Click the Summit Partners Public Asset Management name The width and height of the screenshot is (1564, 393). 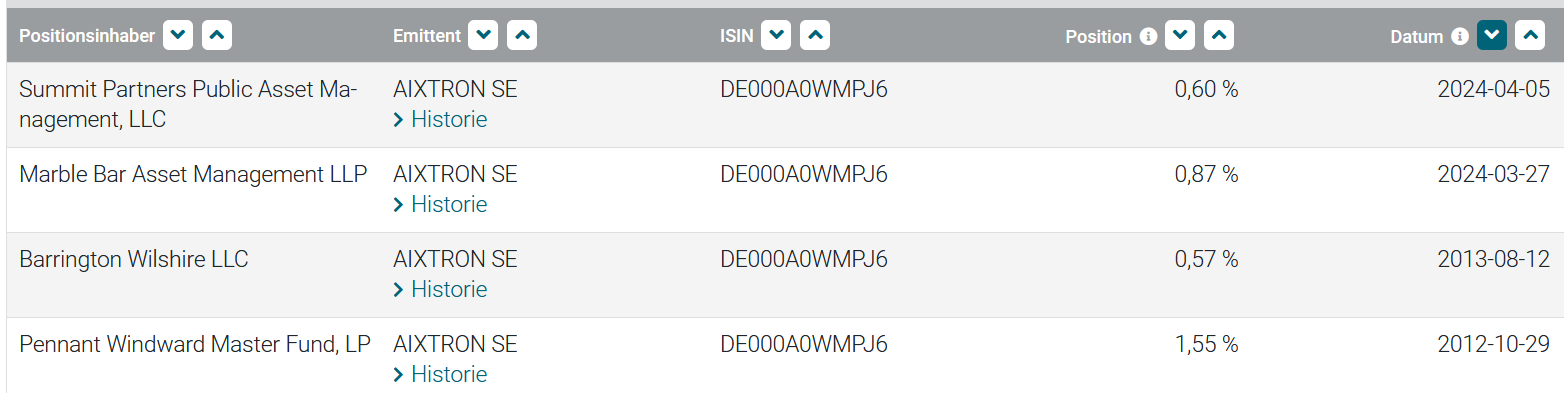click(188, 104)
